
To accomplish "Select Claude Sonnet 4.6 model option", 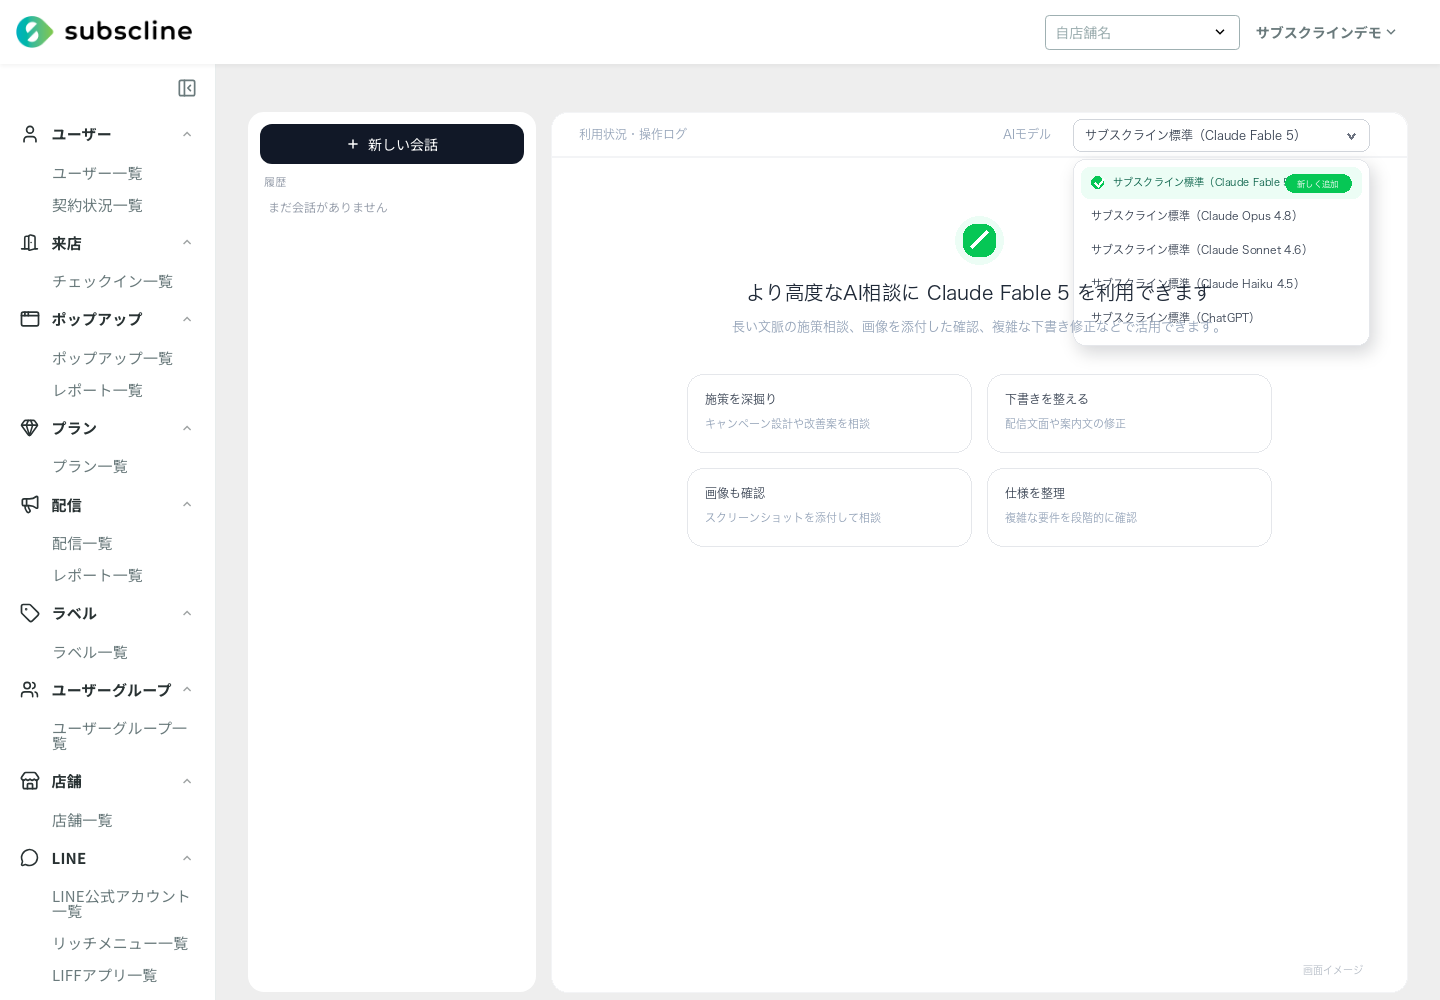I will 1221,250.
